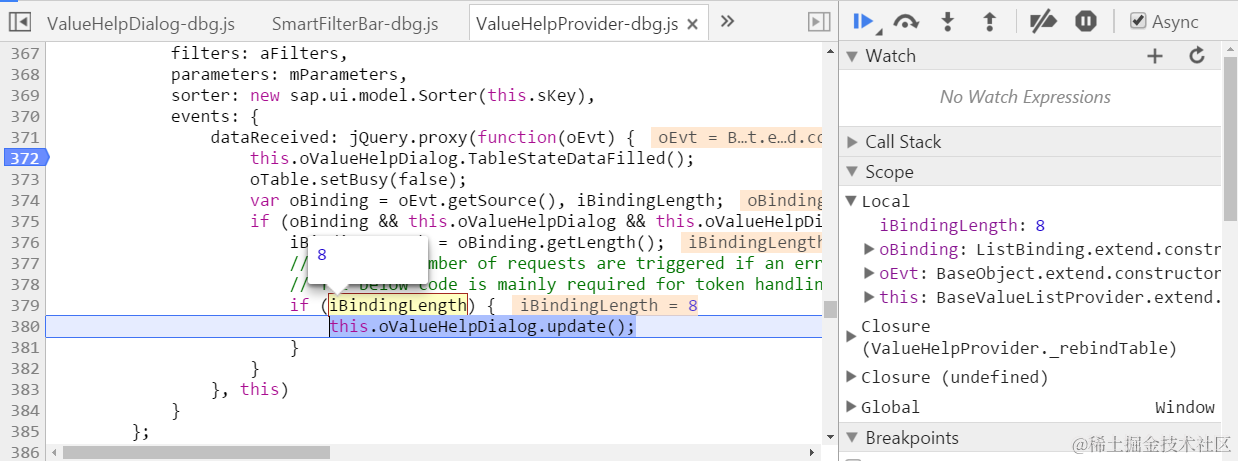Click the 'Window' value of Global
Viewport: 1238px width, 461px height.
[1185, 407]
